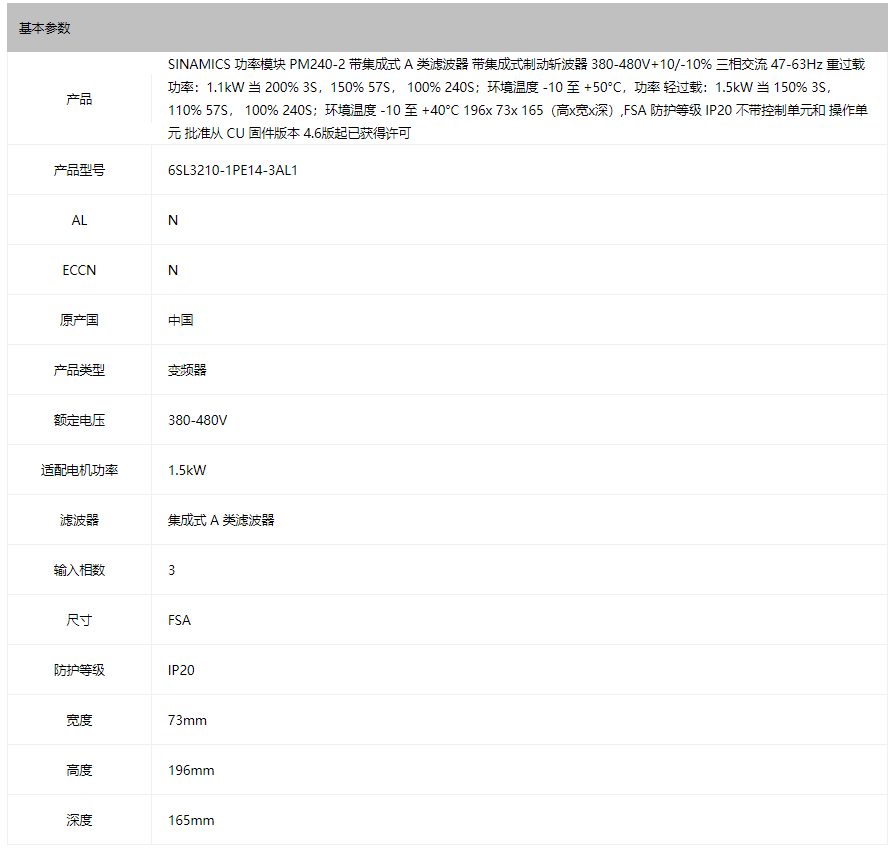Select the 额定电压 row label
Image resolution: width=895 pixels, height=851 pixels.
(79, 420)
